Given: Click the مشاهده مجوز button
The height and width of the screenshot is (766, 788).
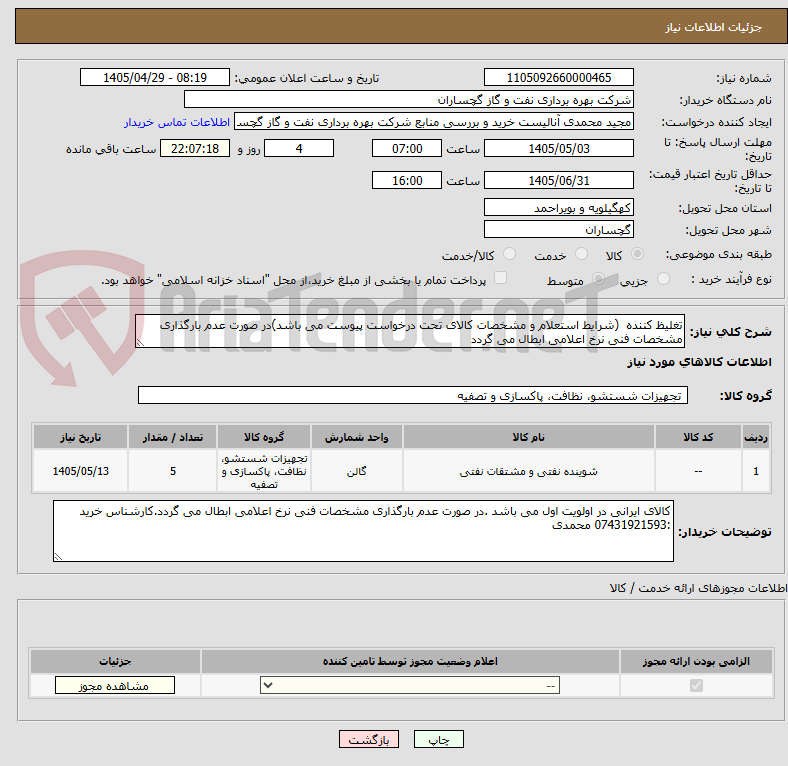Looking at the screenshot, I should 115,686.
